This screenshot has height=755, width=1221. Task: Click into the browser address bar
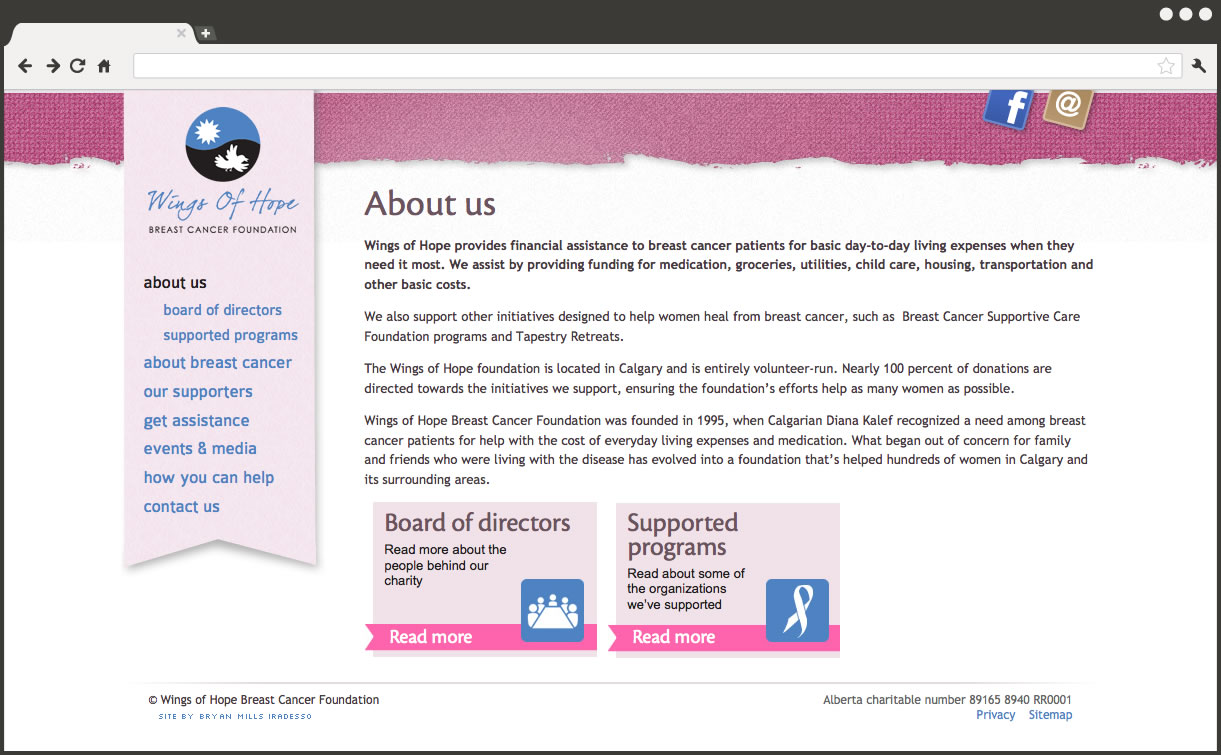(640, 66)
